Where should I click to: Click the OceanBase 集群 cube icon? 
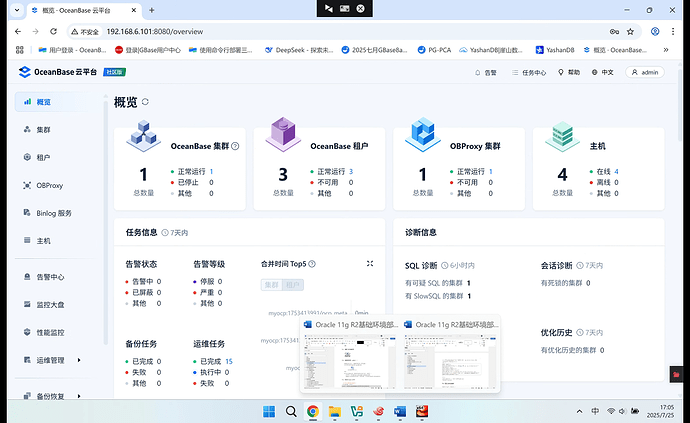pos(143,136)
